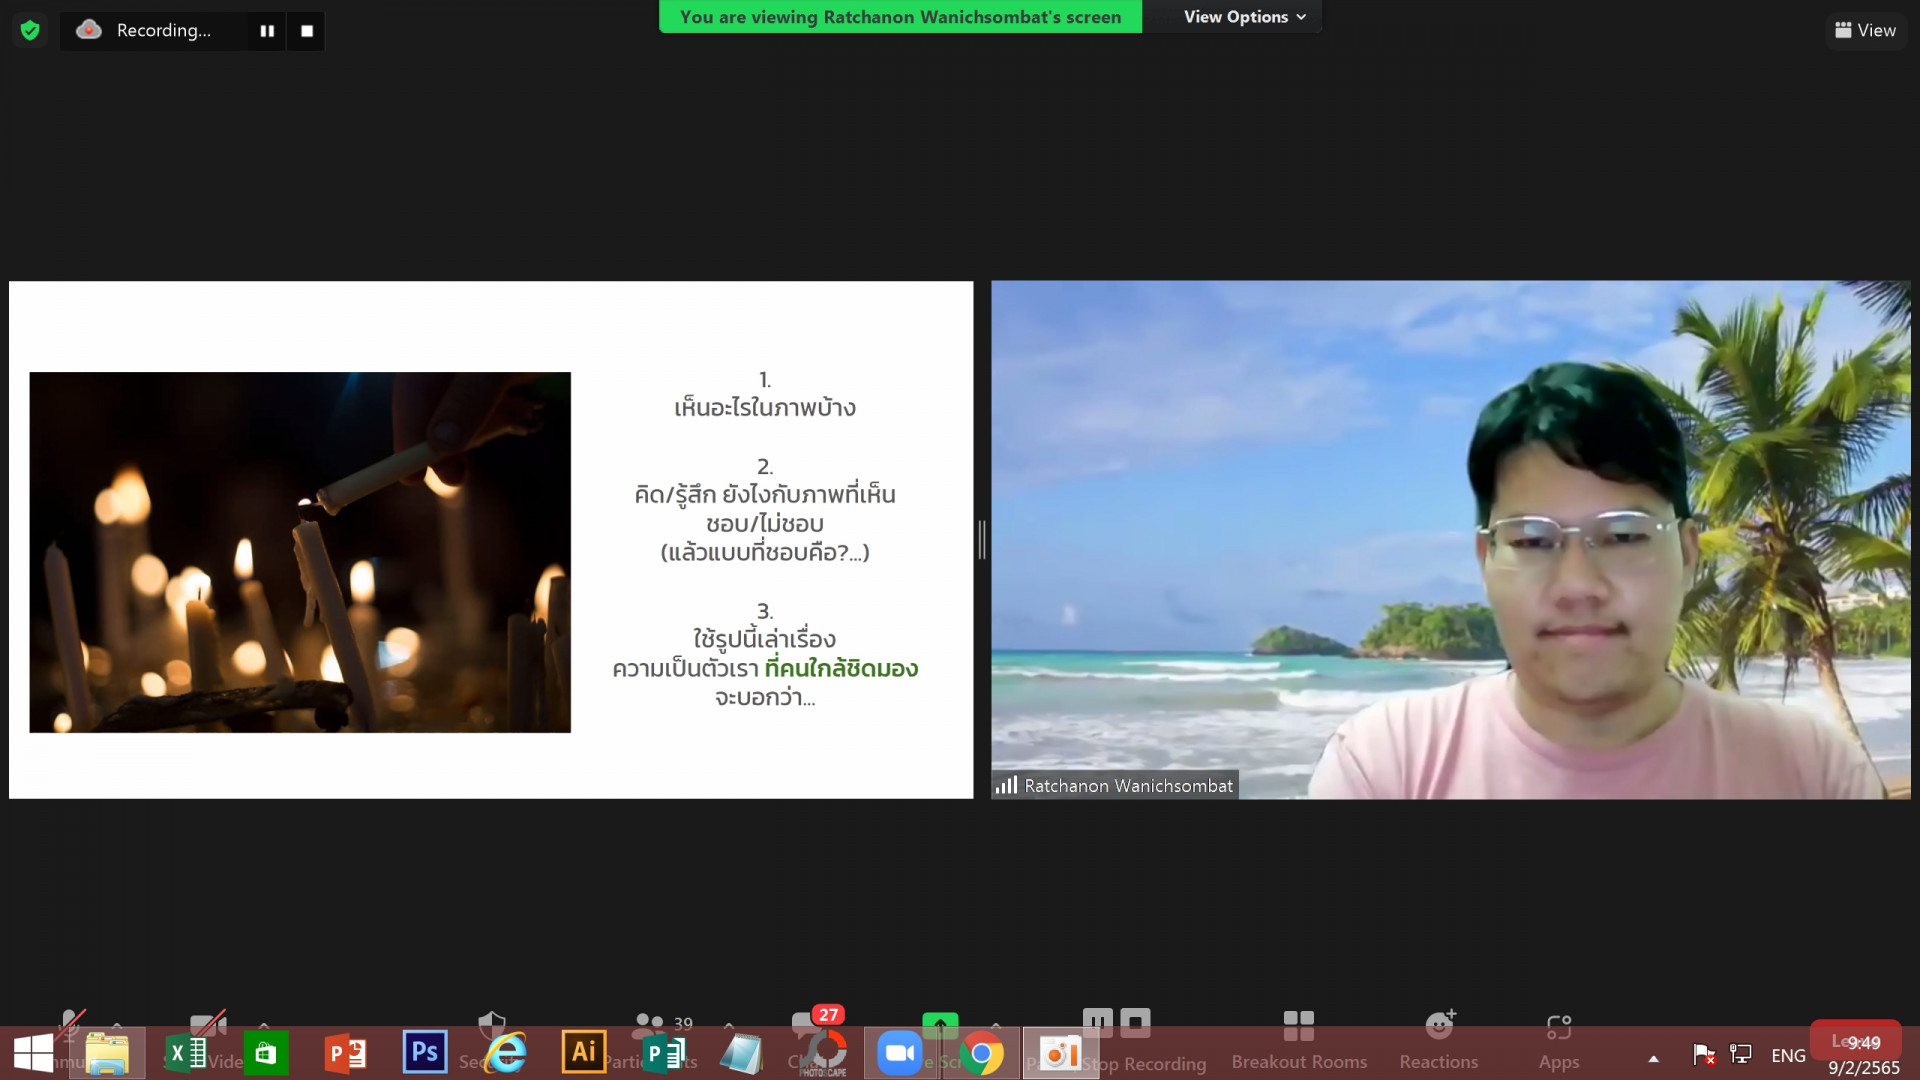Stop the cloud recording at top
This screenshot has height=1080, width=1920.
click(307, 31)
